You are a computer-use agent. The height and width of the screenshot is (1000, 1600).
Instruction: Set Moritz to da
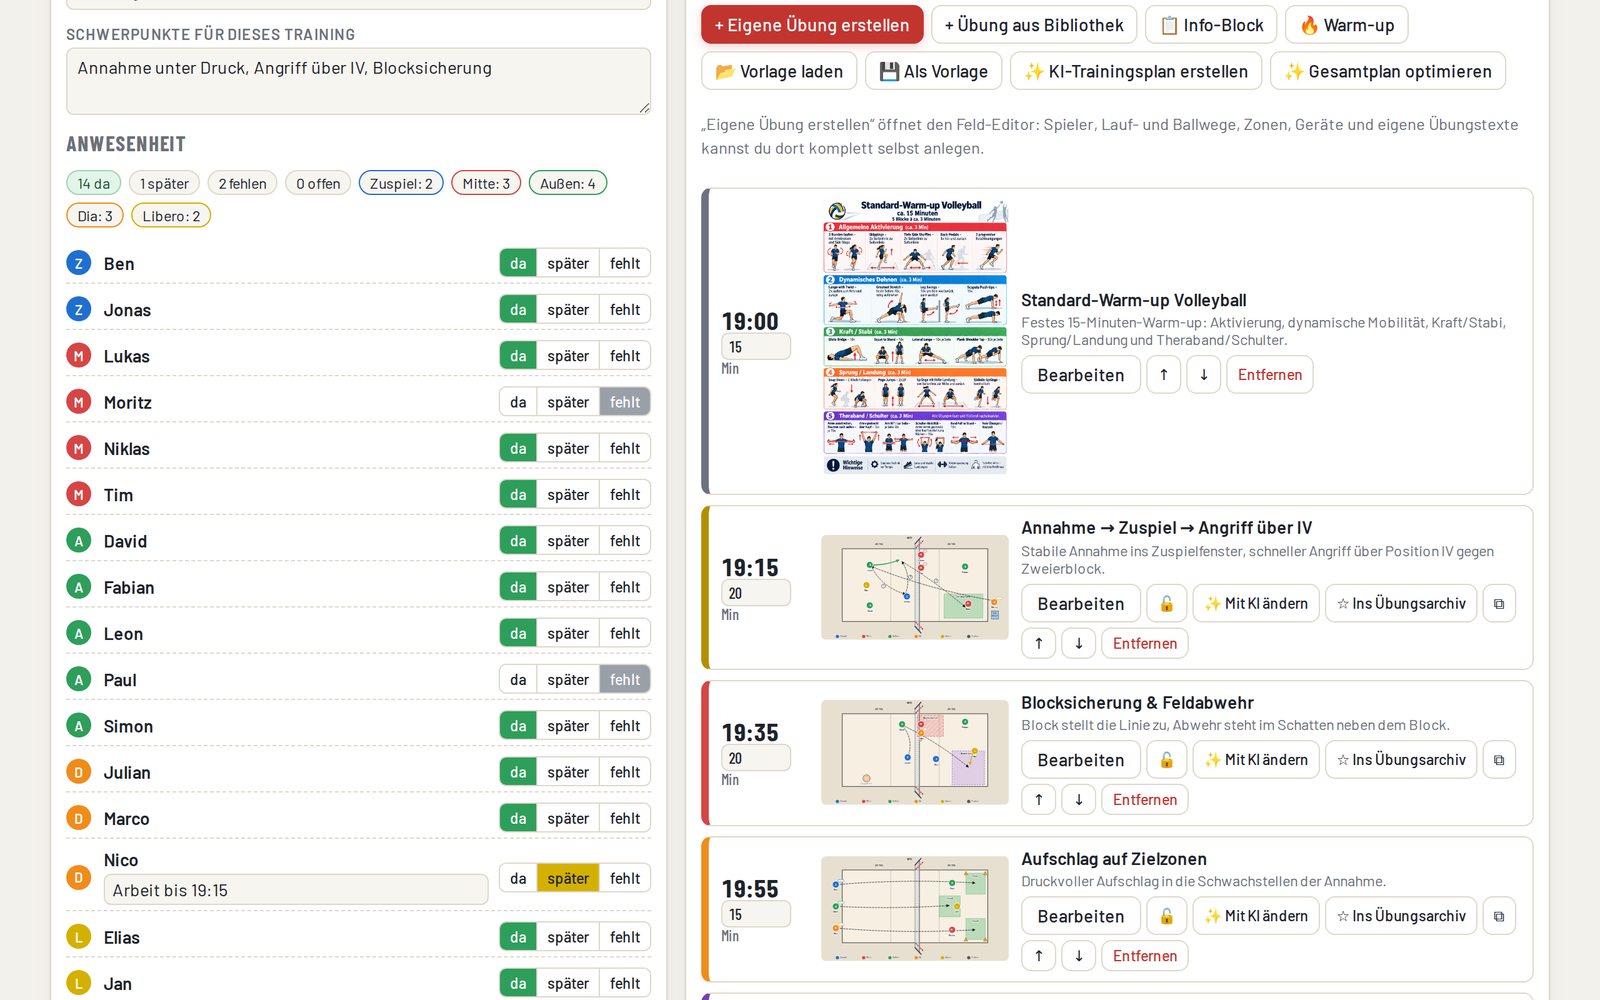point(518,402)
